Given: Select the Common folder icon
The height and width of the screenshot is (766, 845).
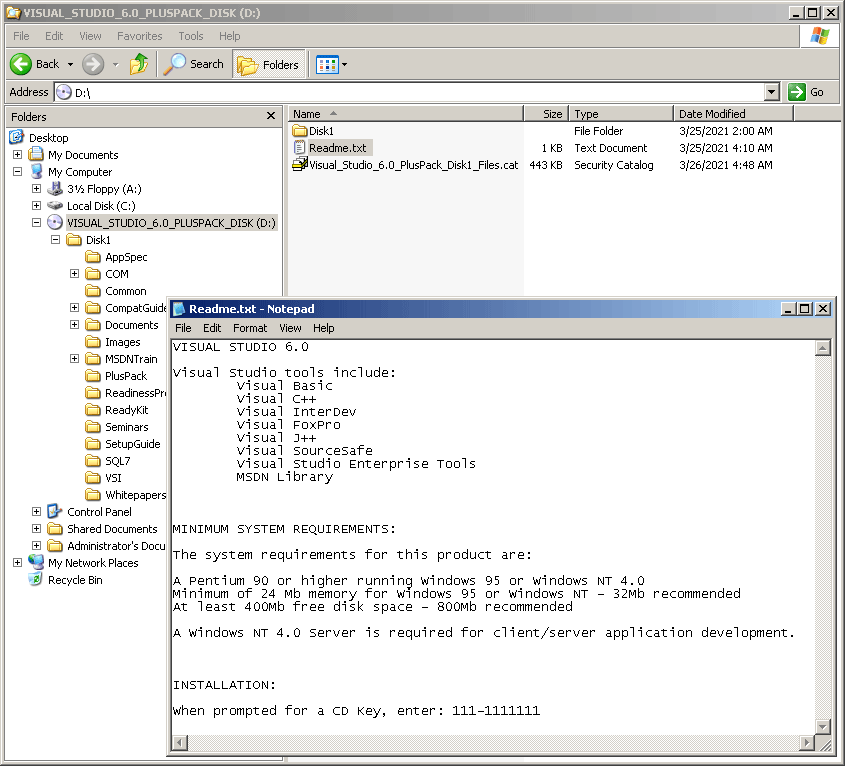Looking at the screenshot, I should 93,291.
